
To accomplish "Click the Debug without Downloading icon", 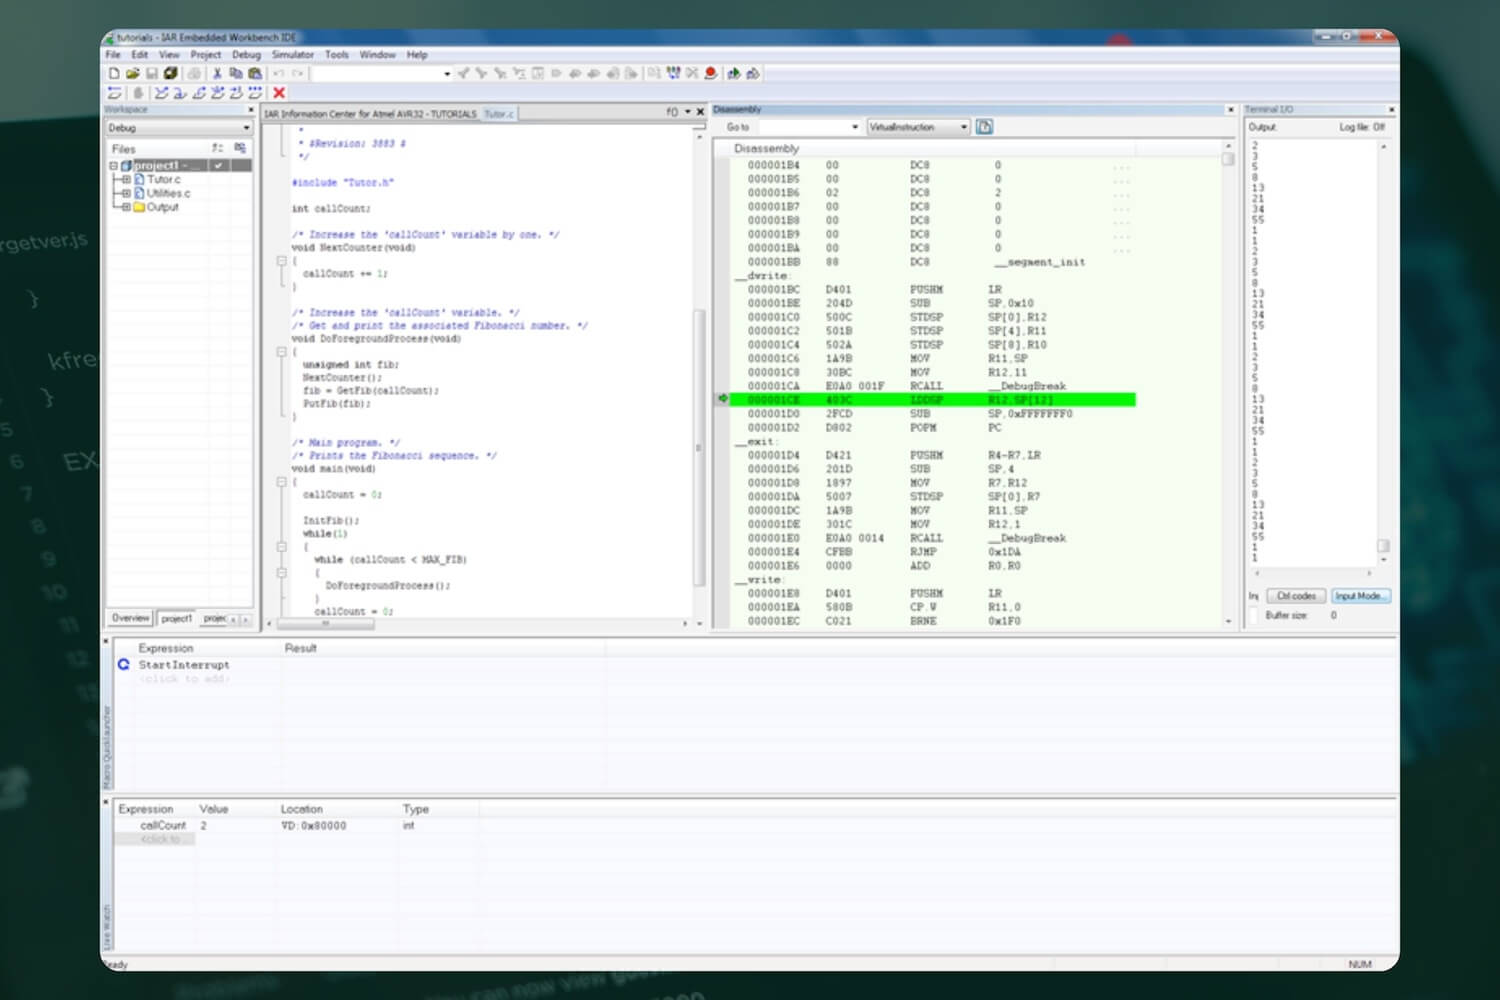I will pyautogui.click(x=753, y=73).
